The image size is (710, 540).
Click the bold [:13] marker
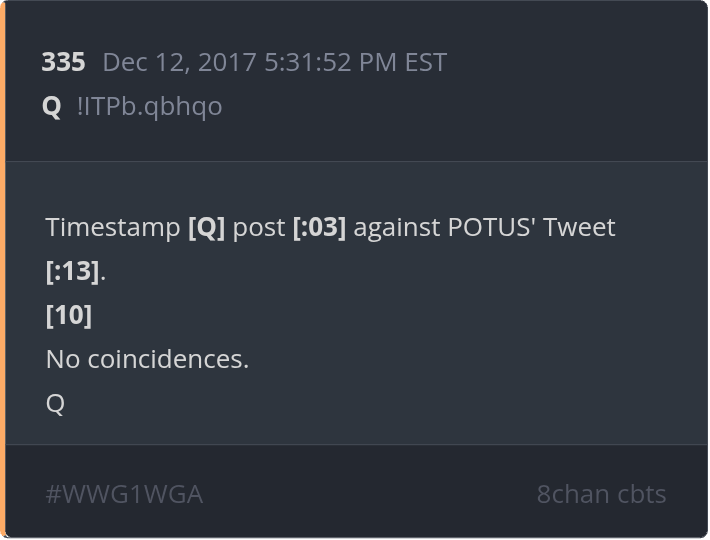73,271
